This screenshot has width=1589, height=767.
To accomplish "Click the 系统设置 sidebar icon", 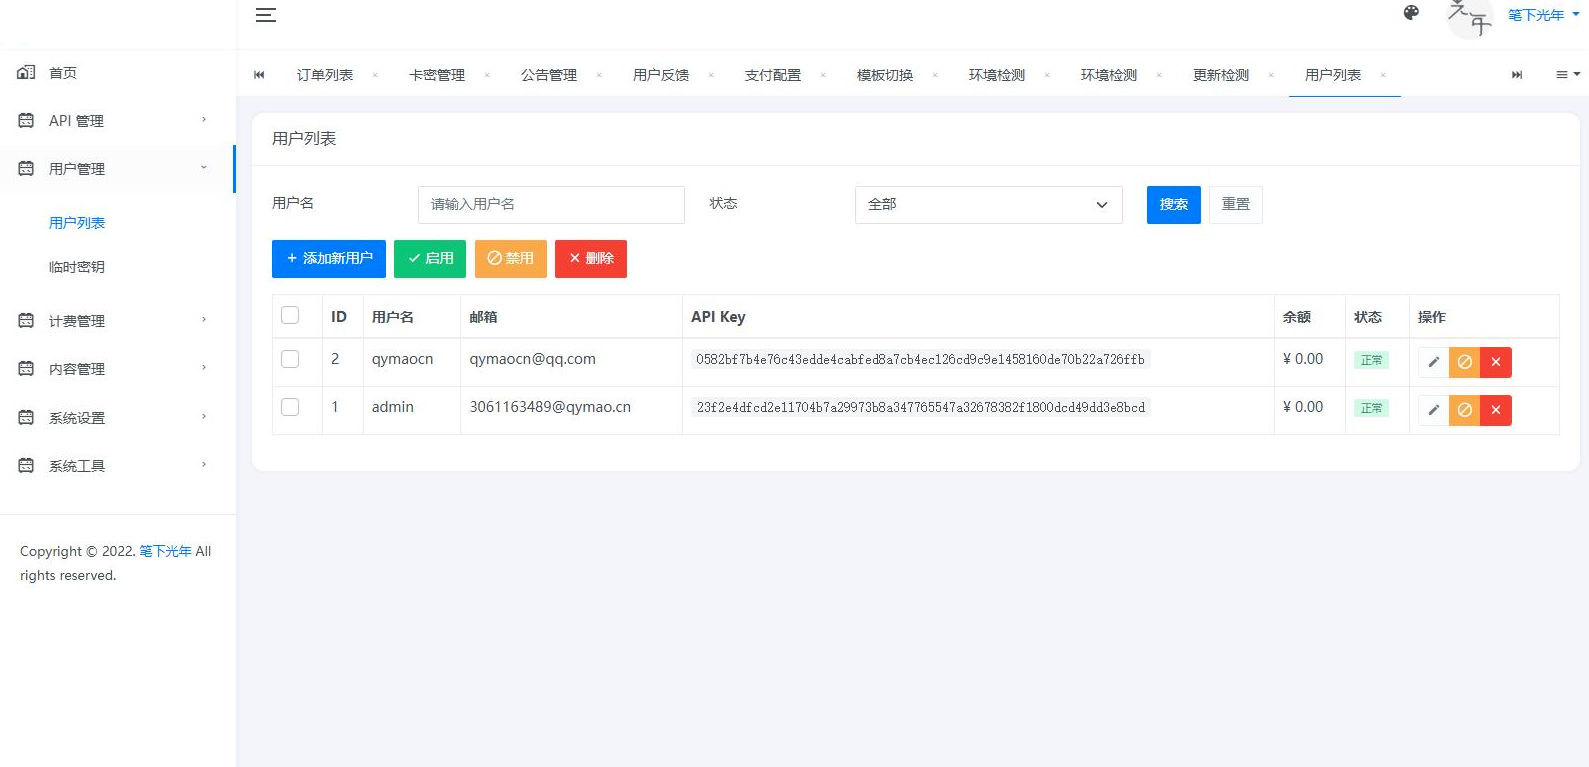I will (26, 417).
